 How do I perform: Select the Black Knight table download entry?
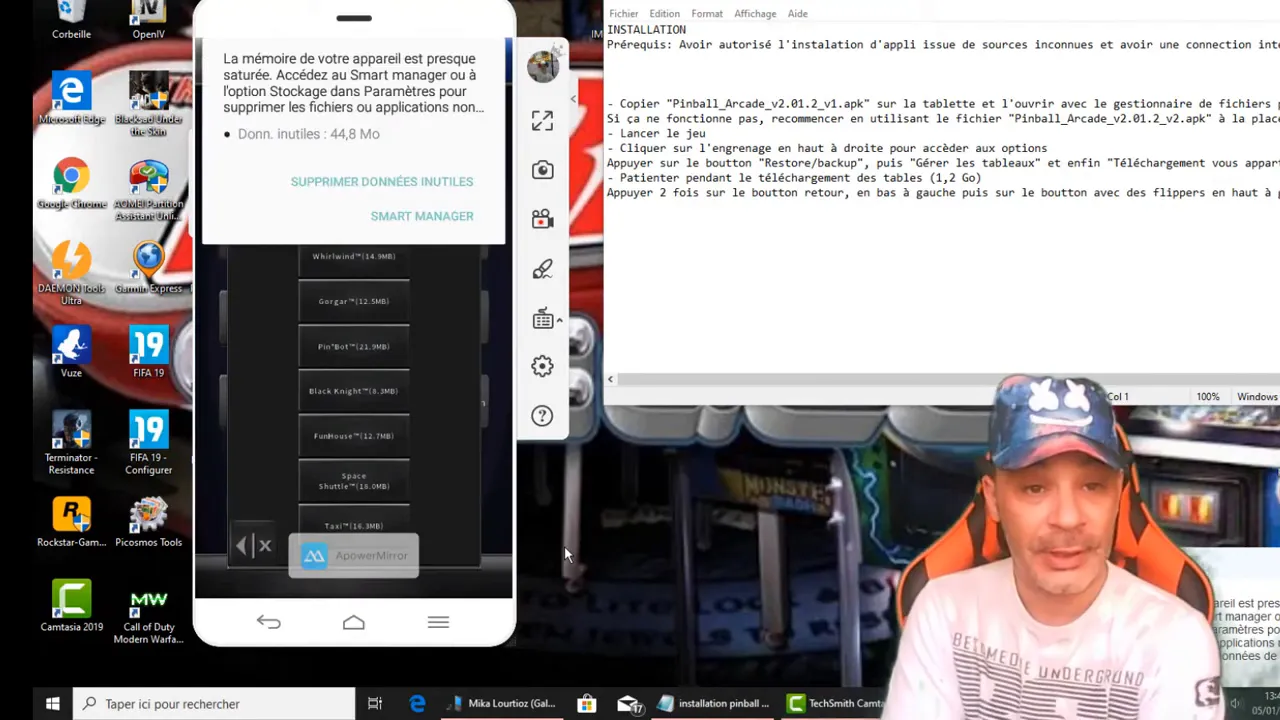pyautogui.click(x=354, y=391)
